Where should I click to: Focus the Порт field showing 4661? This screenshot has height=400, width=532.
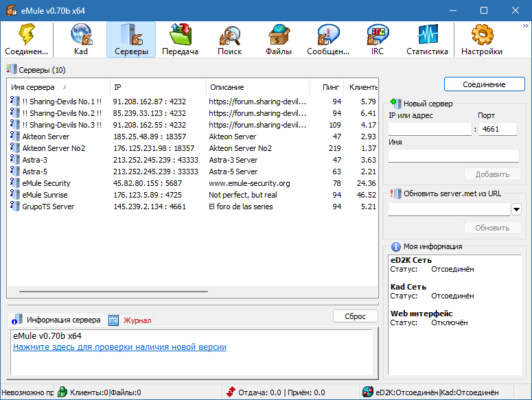tap(497, 129)
